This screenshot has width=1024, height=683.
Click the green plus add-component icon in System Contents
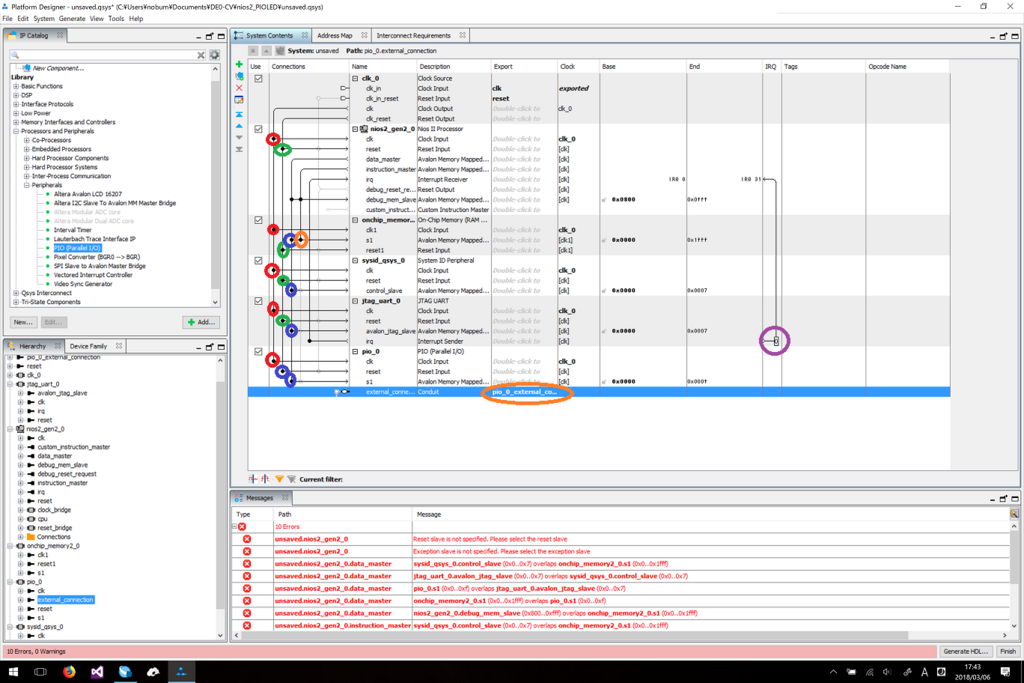[239, 64]
